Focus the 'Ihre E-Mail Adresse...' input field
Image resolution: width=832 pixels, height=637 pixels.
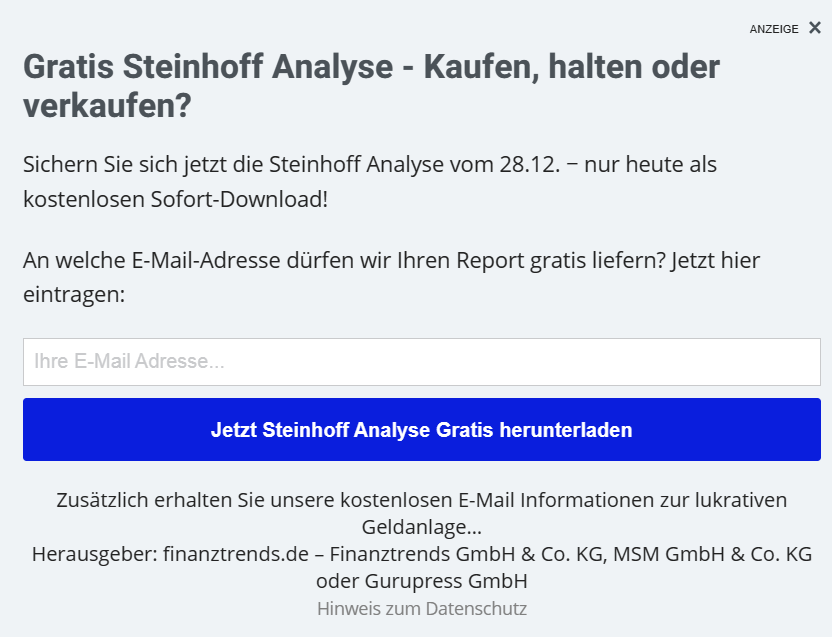click(x=421, y=362)
